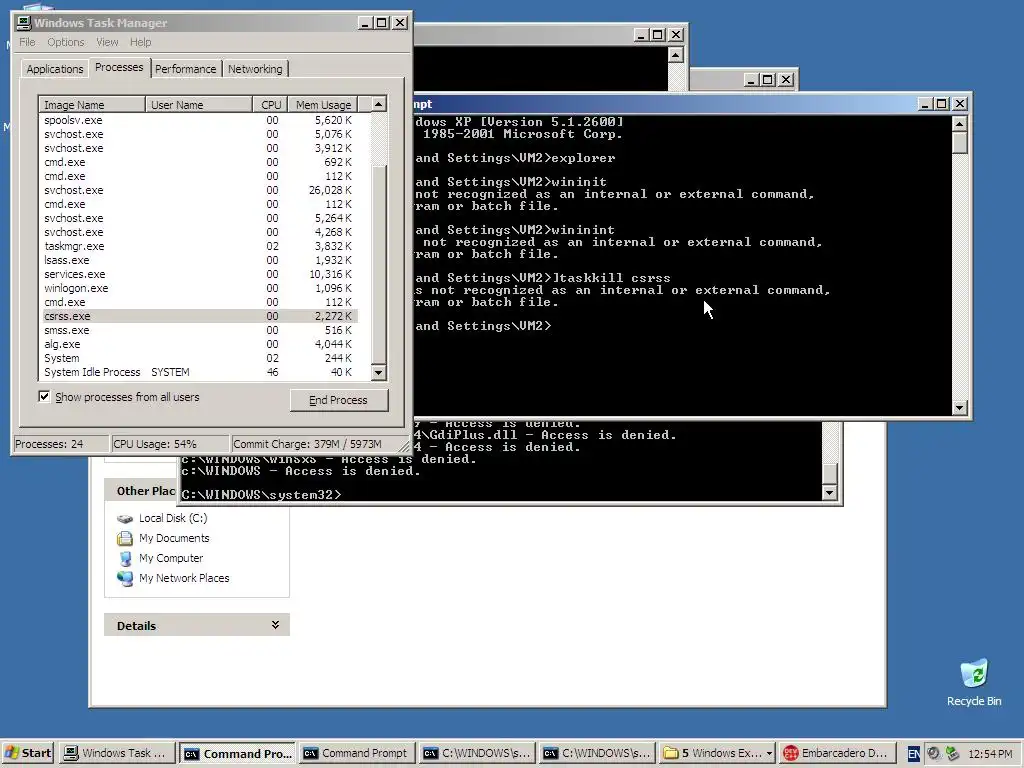Click the My Network Places globe icon

click(125, 578)
